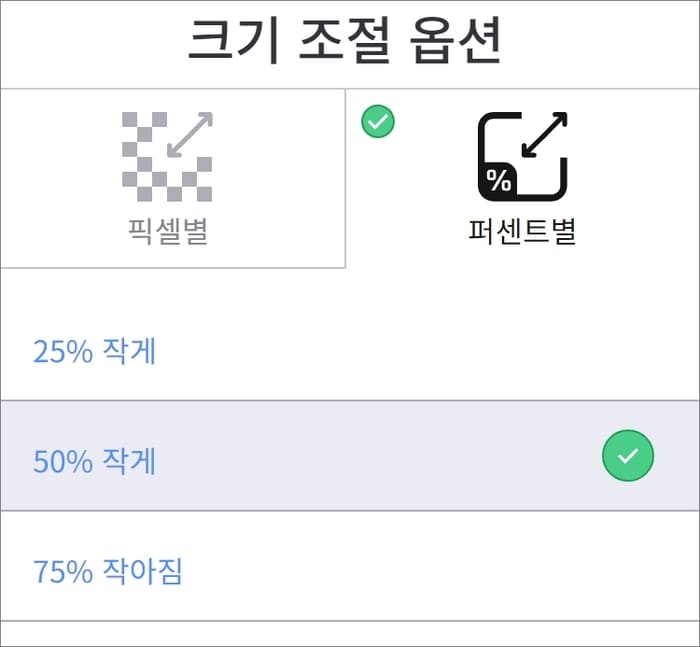Screen dimensions: 700x647
Task: Click blank area right of the 퍼센트별 icon
Action: [634, 179]
